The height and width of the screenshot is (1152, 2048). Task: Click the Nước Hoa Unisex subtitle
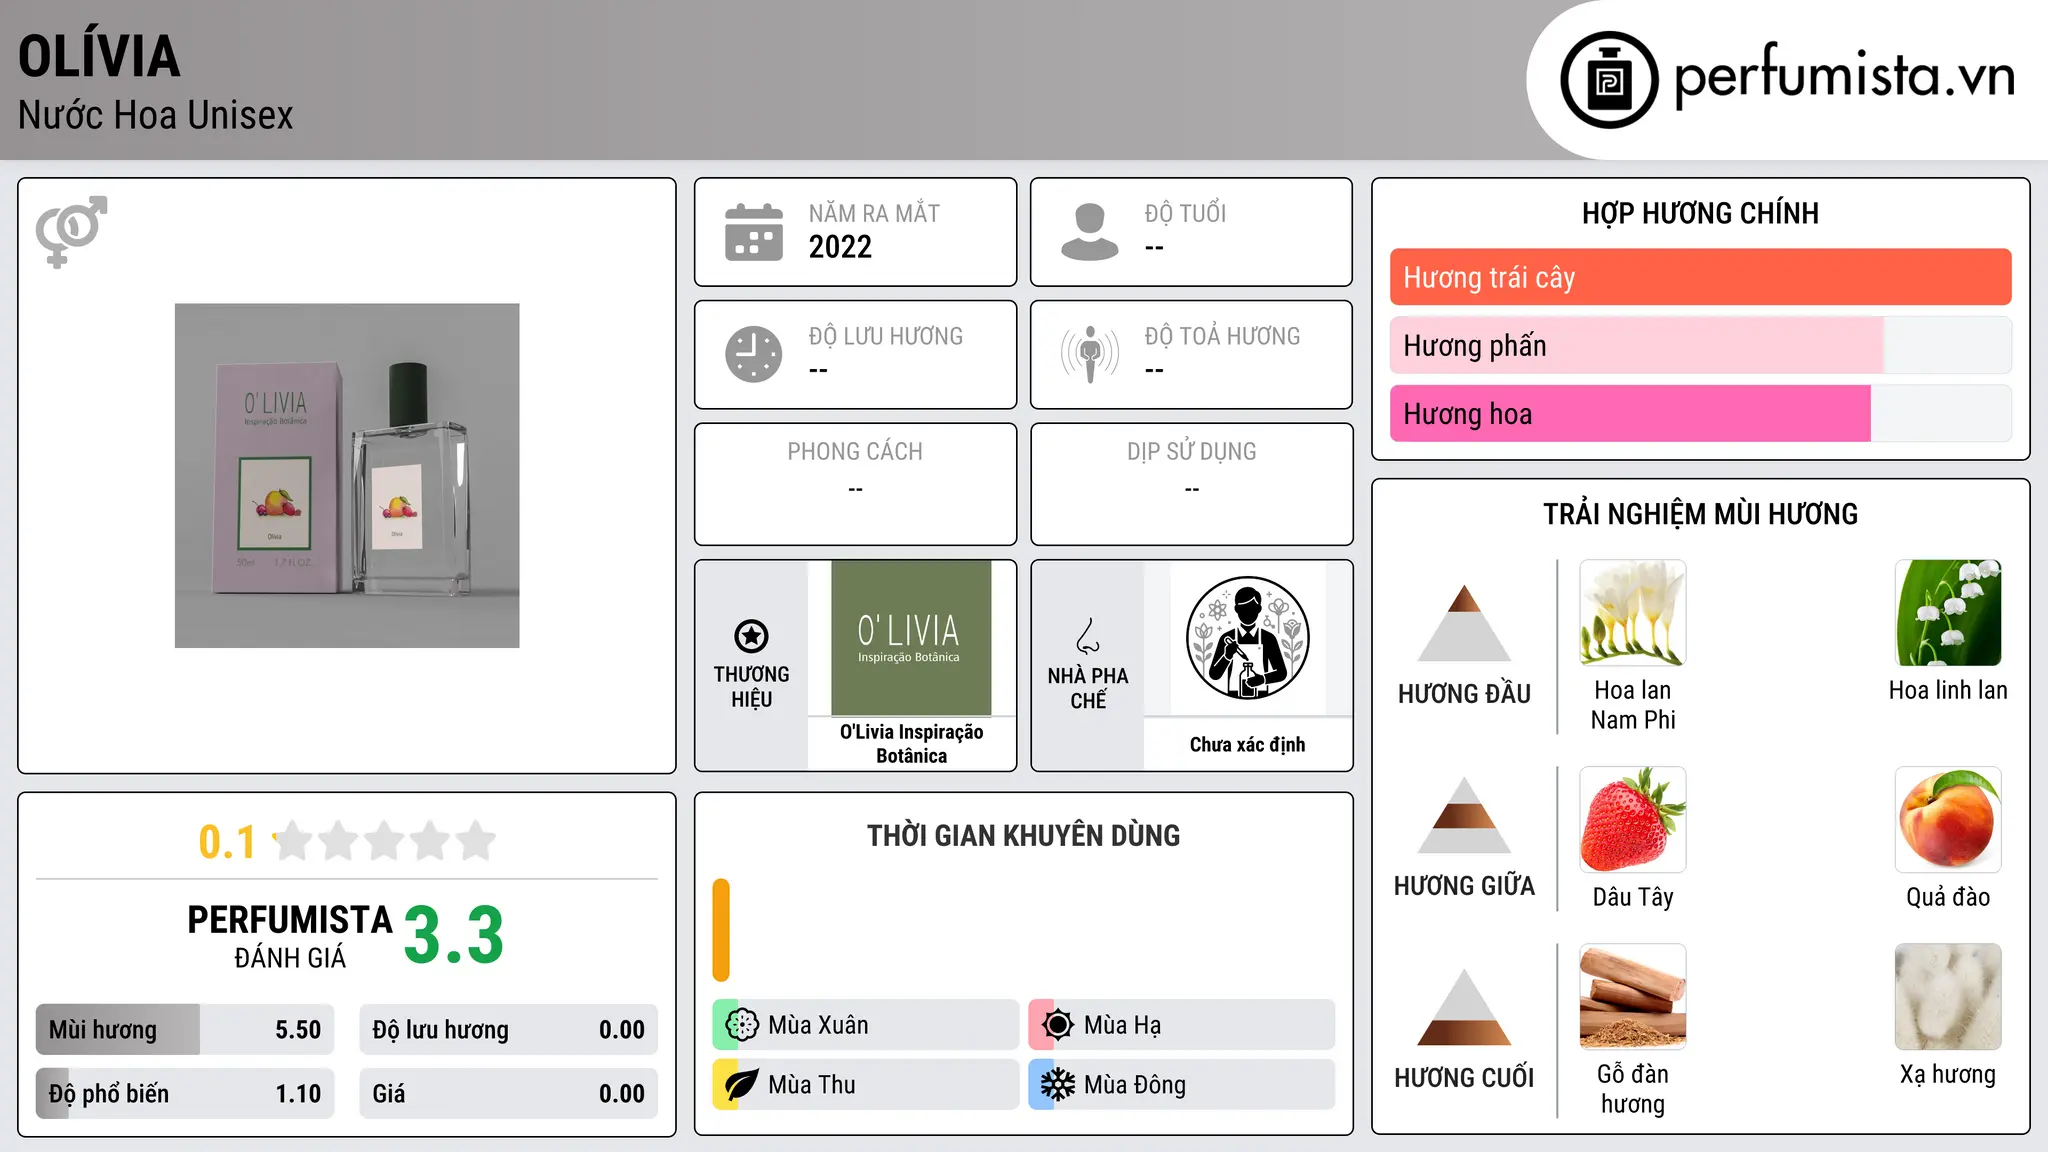pyautogui.click(x=156, y=116)
